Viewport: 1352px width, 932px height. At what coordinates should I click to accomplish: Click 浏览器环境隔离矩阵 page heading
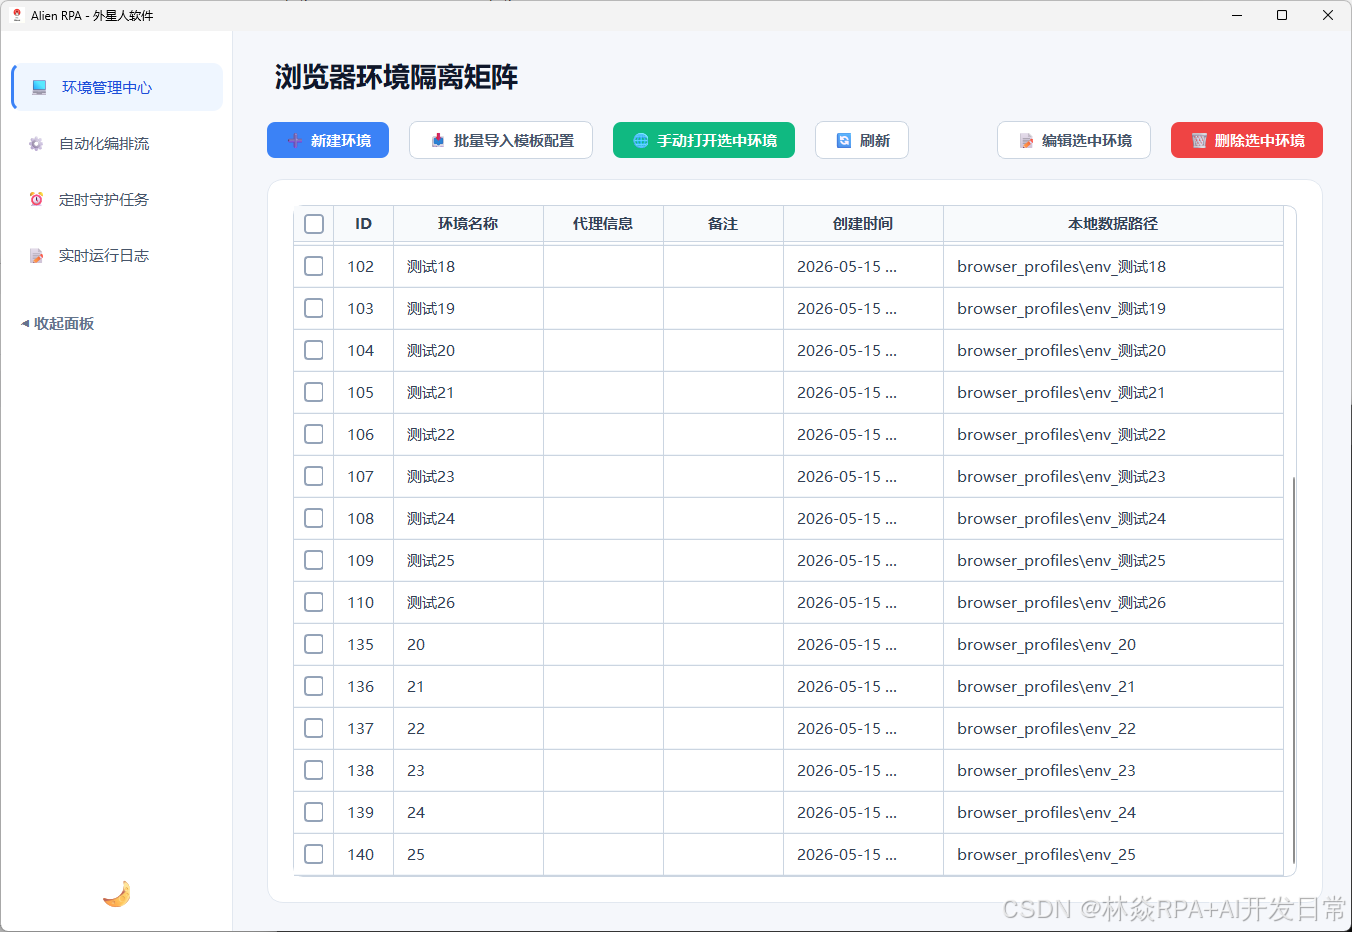click(396, 77)
